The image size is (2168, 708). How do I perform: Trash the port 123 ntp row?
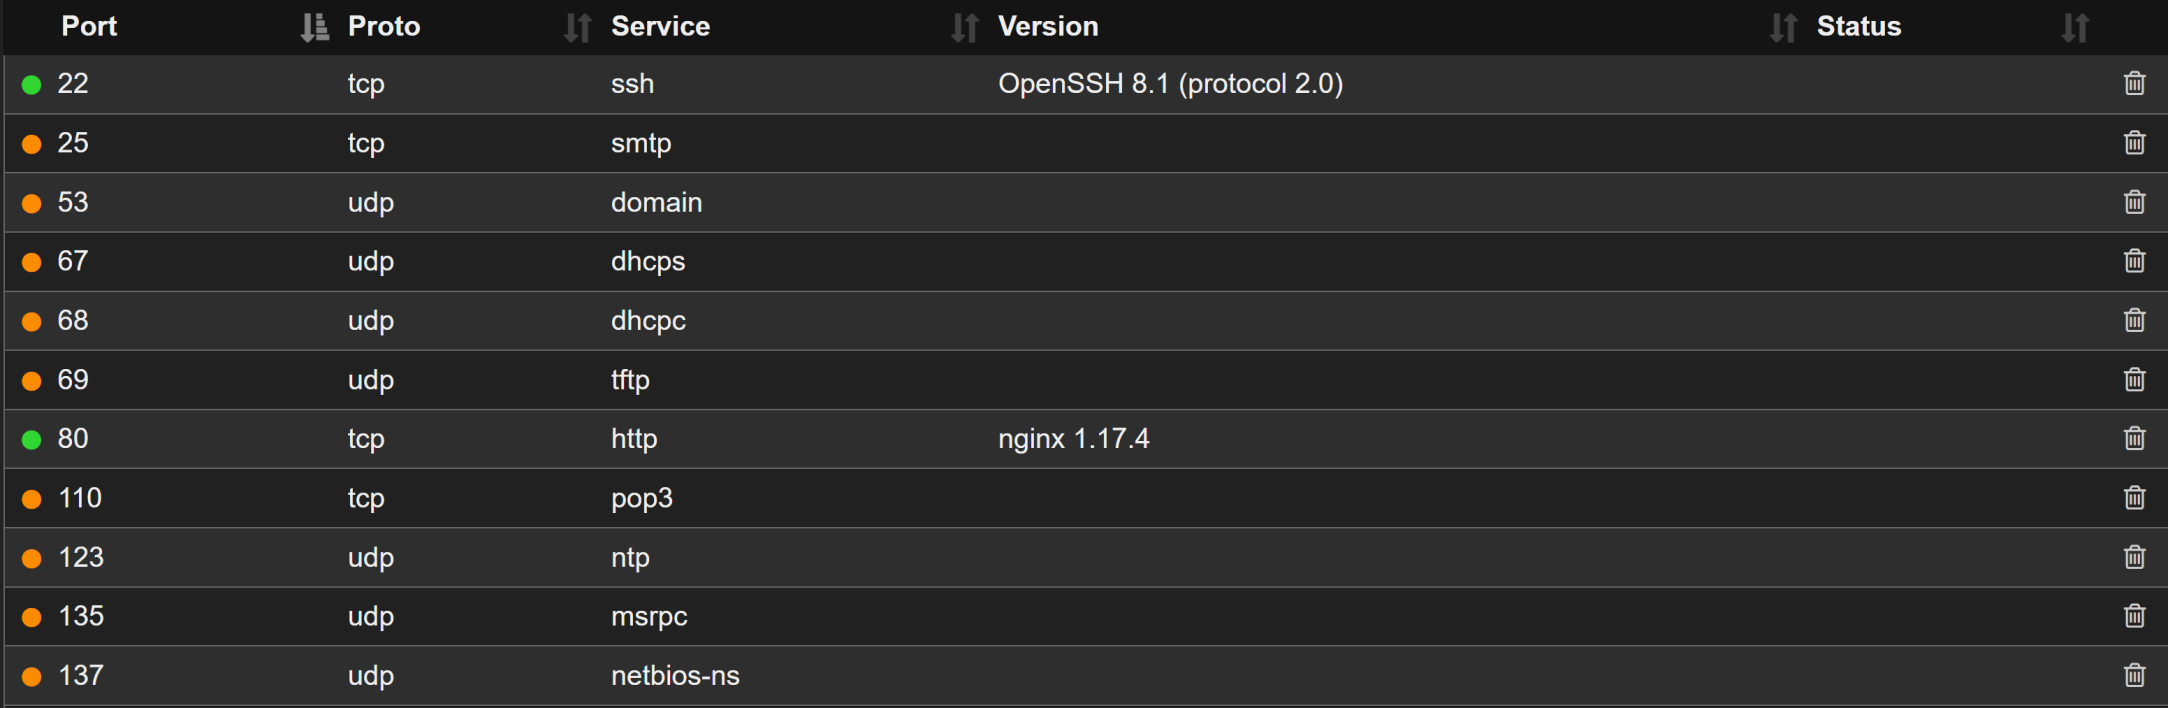click(2134, 557)
